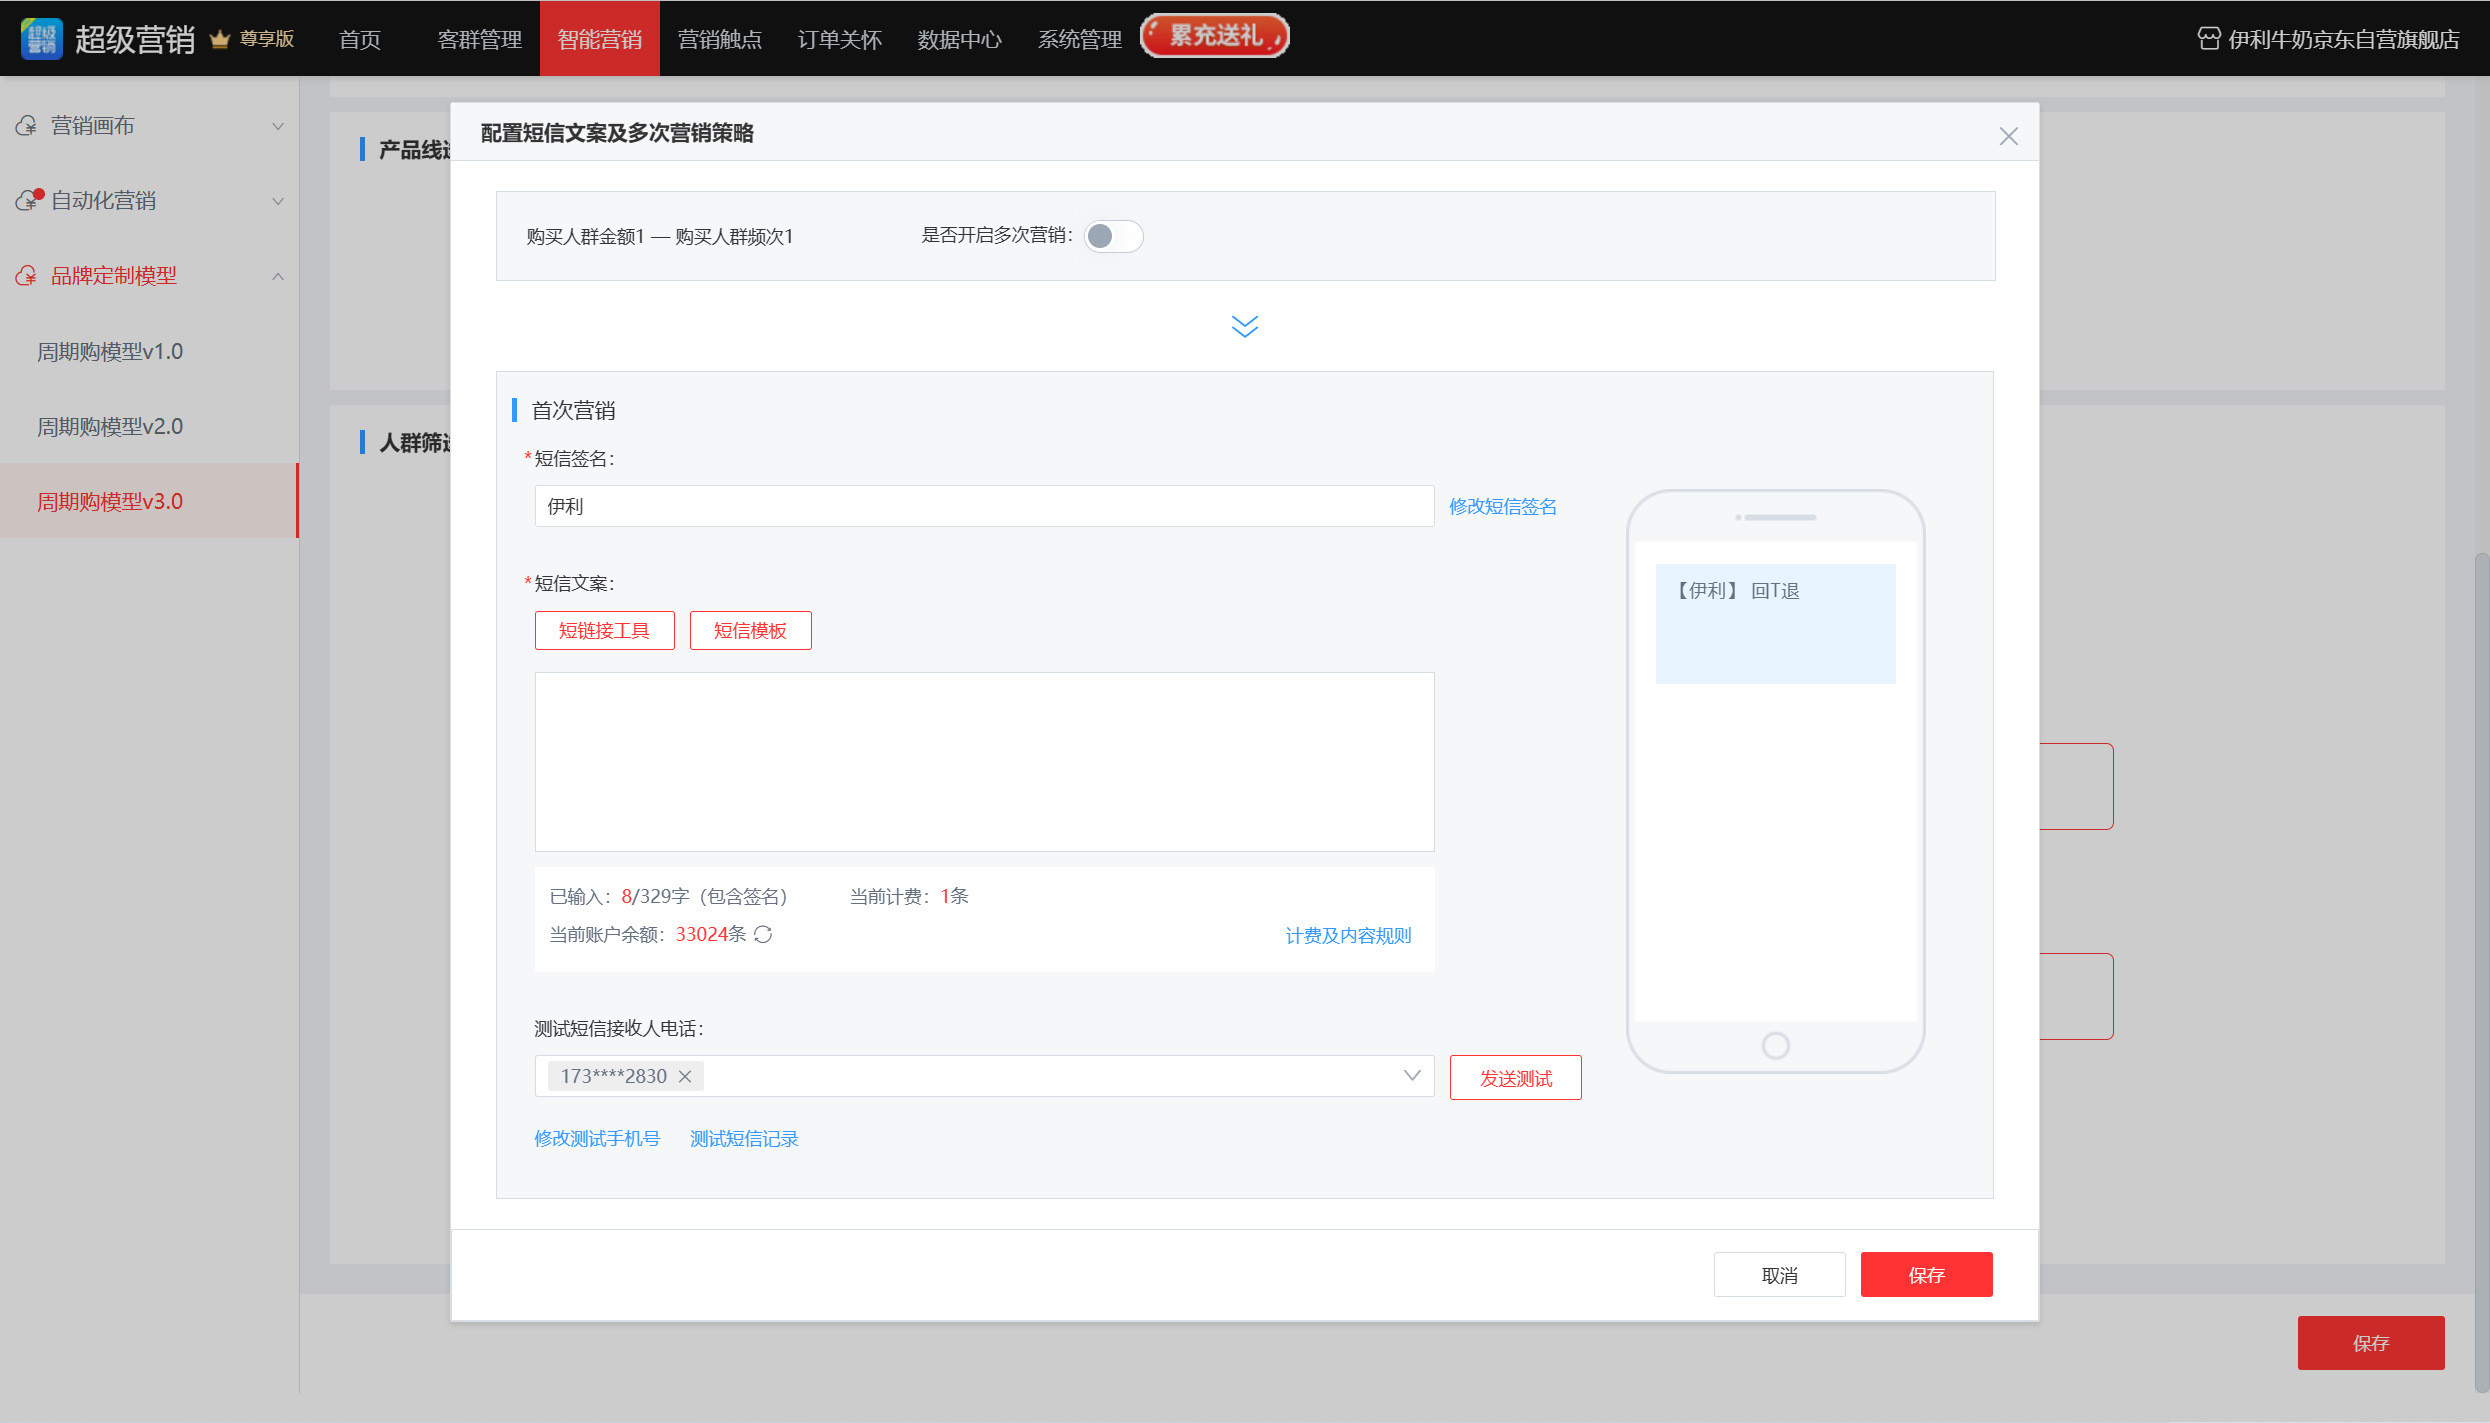Click the background page 保存 button
2490x1423 pixels.
click(2371, 1343)
